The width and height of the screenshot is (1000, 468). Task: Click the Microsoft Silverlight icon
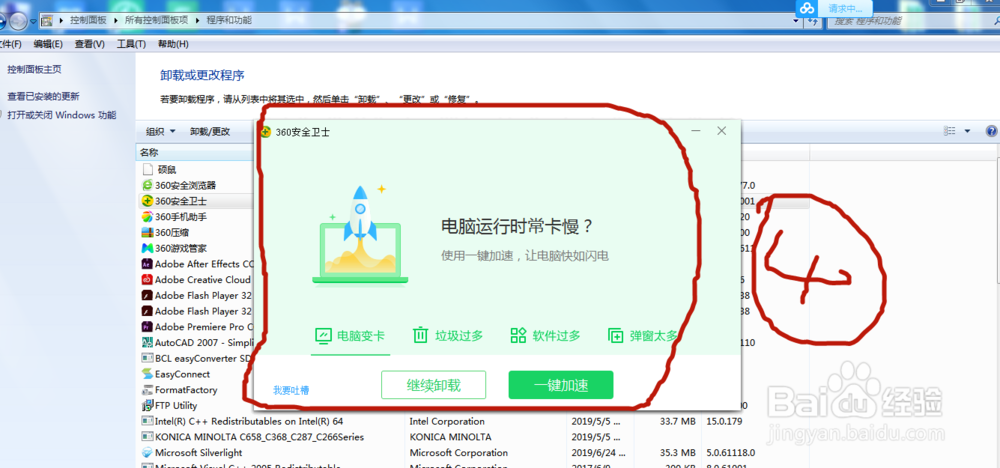(147, 453)
